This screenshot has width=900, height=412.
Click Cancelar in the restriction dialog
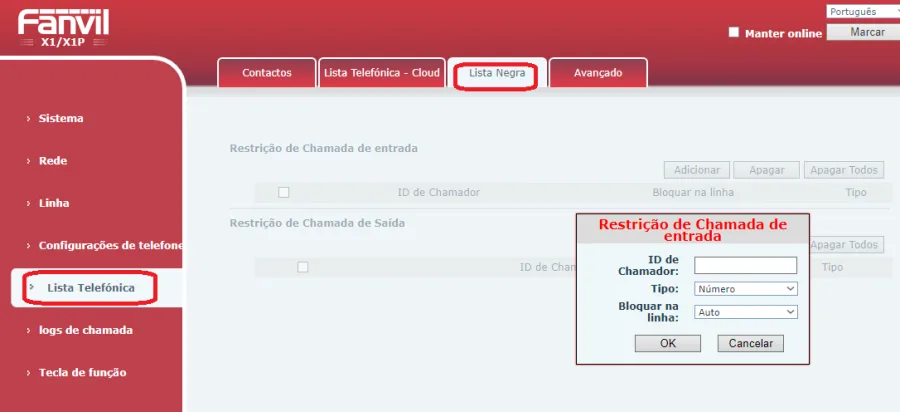(751, 343)
